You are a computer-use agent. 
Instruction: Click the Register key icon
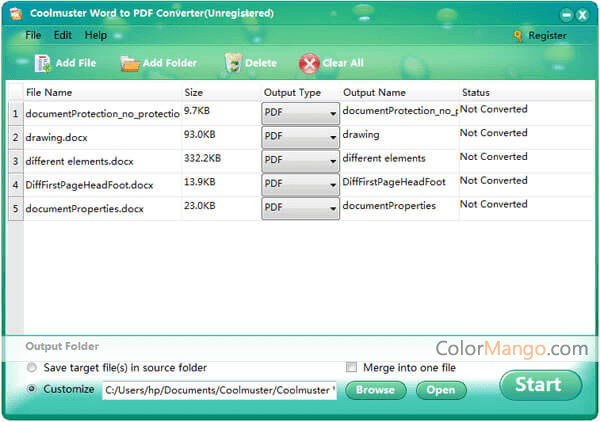click(518, 35)
